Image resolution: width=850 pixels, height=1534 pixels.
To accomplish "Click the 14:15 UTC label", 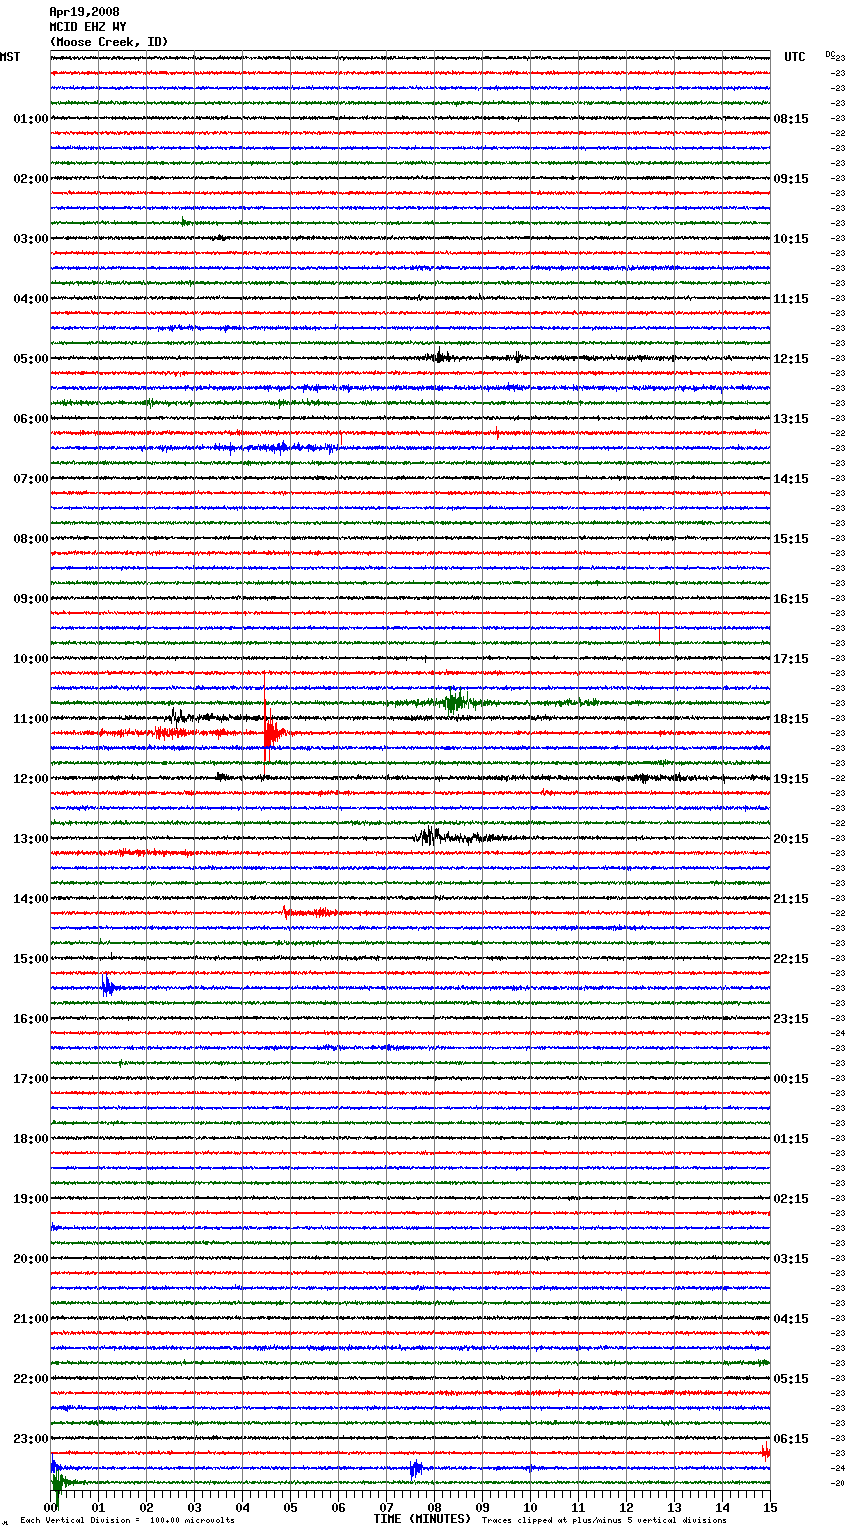I will pyautogui.click(x=791, y=479).
